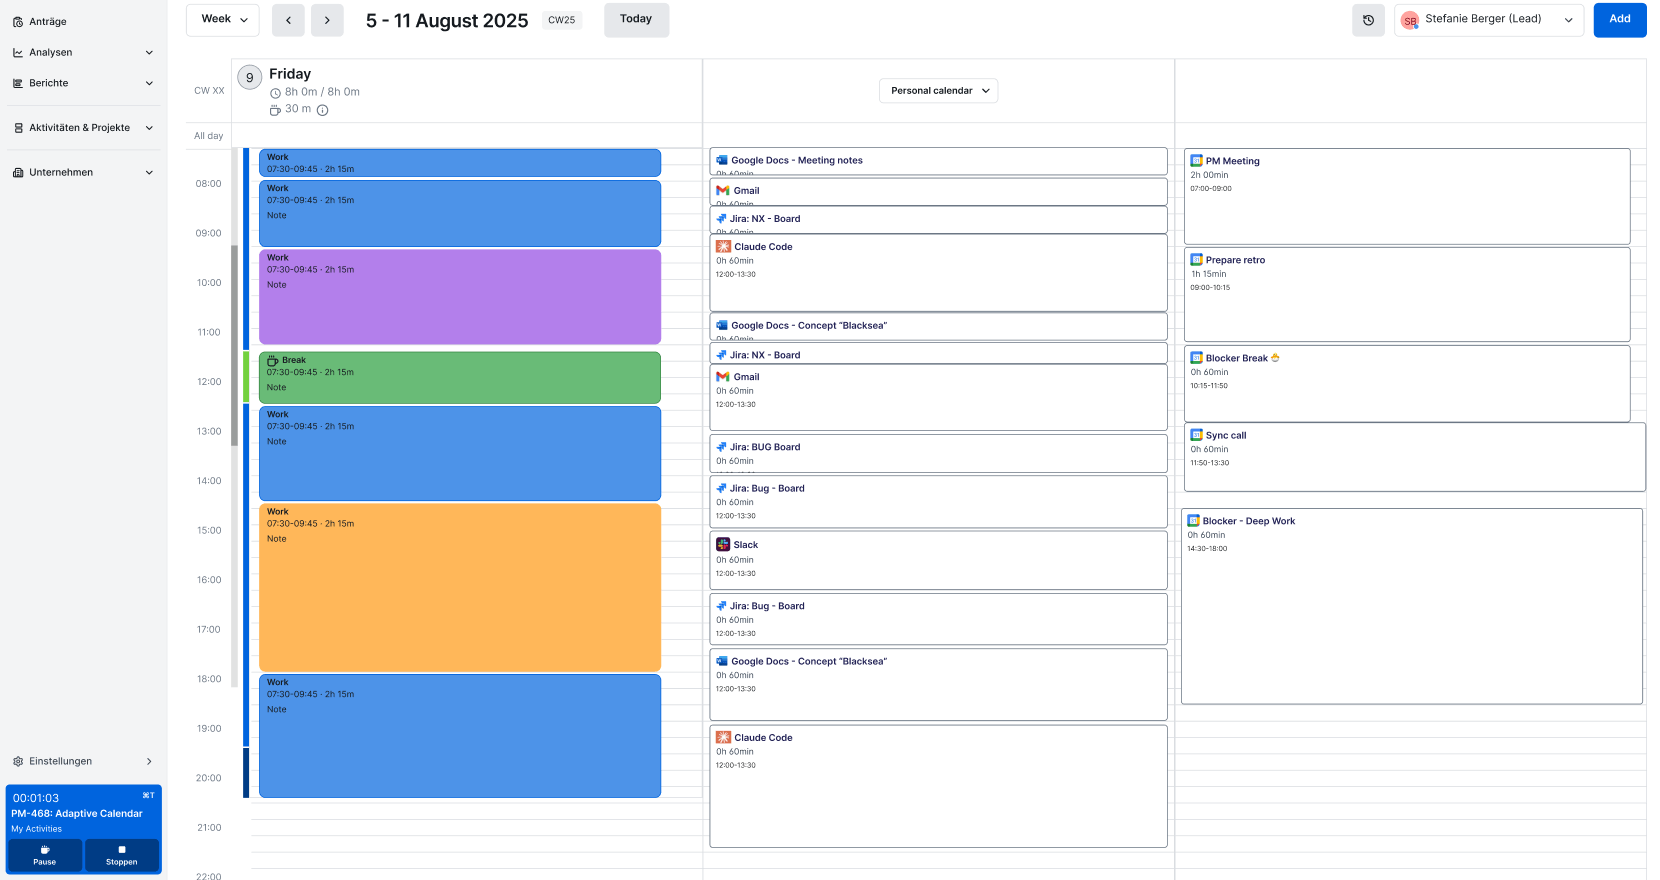The height and width of the screenshot is (880, 1660).
Task: Click the first Claude Code icon
Action: [723, 247]
